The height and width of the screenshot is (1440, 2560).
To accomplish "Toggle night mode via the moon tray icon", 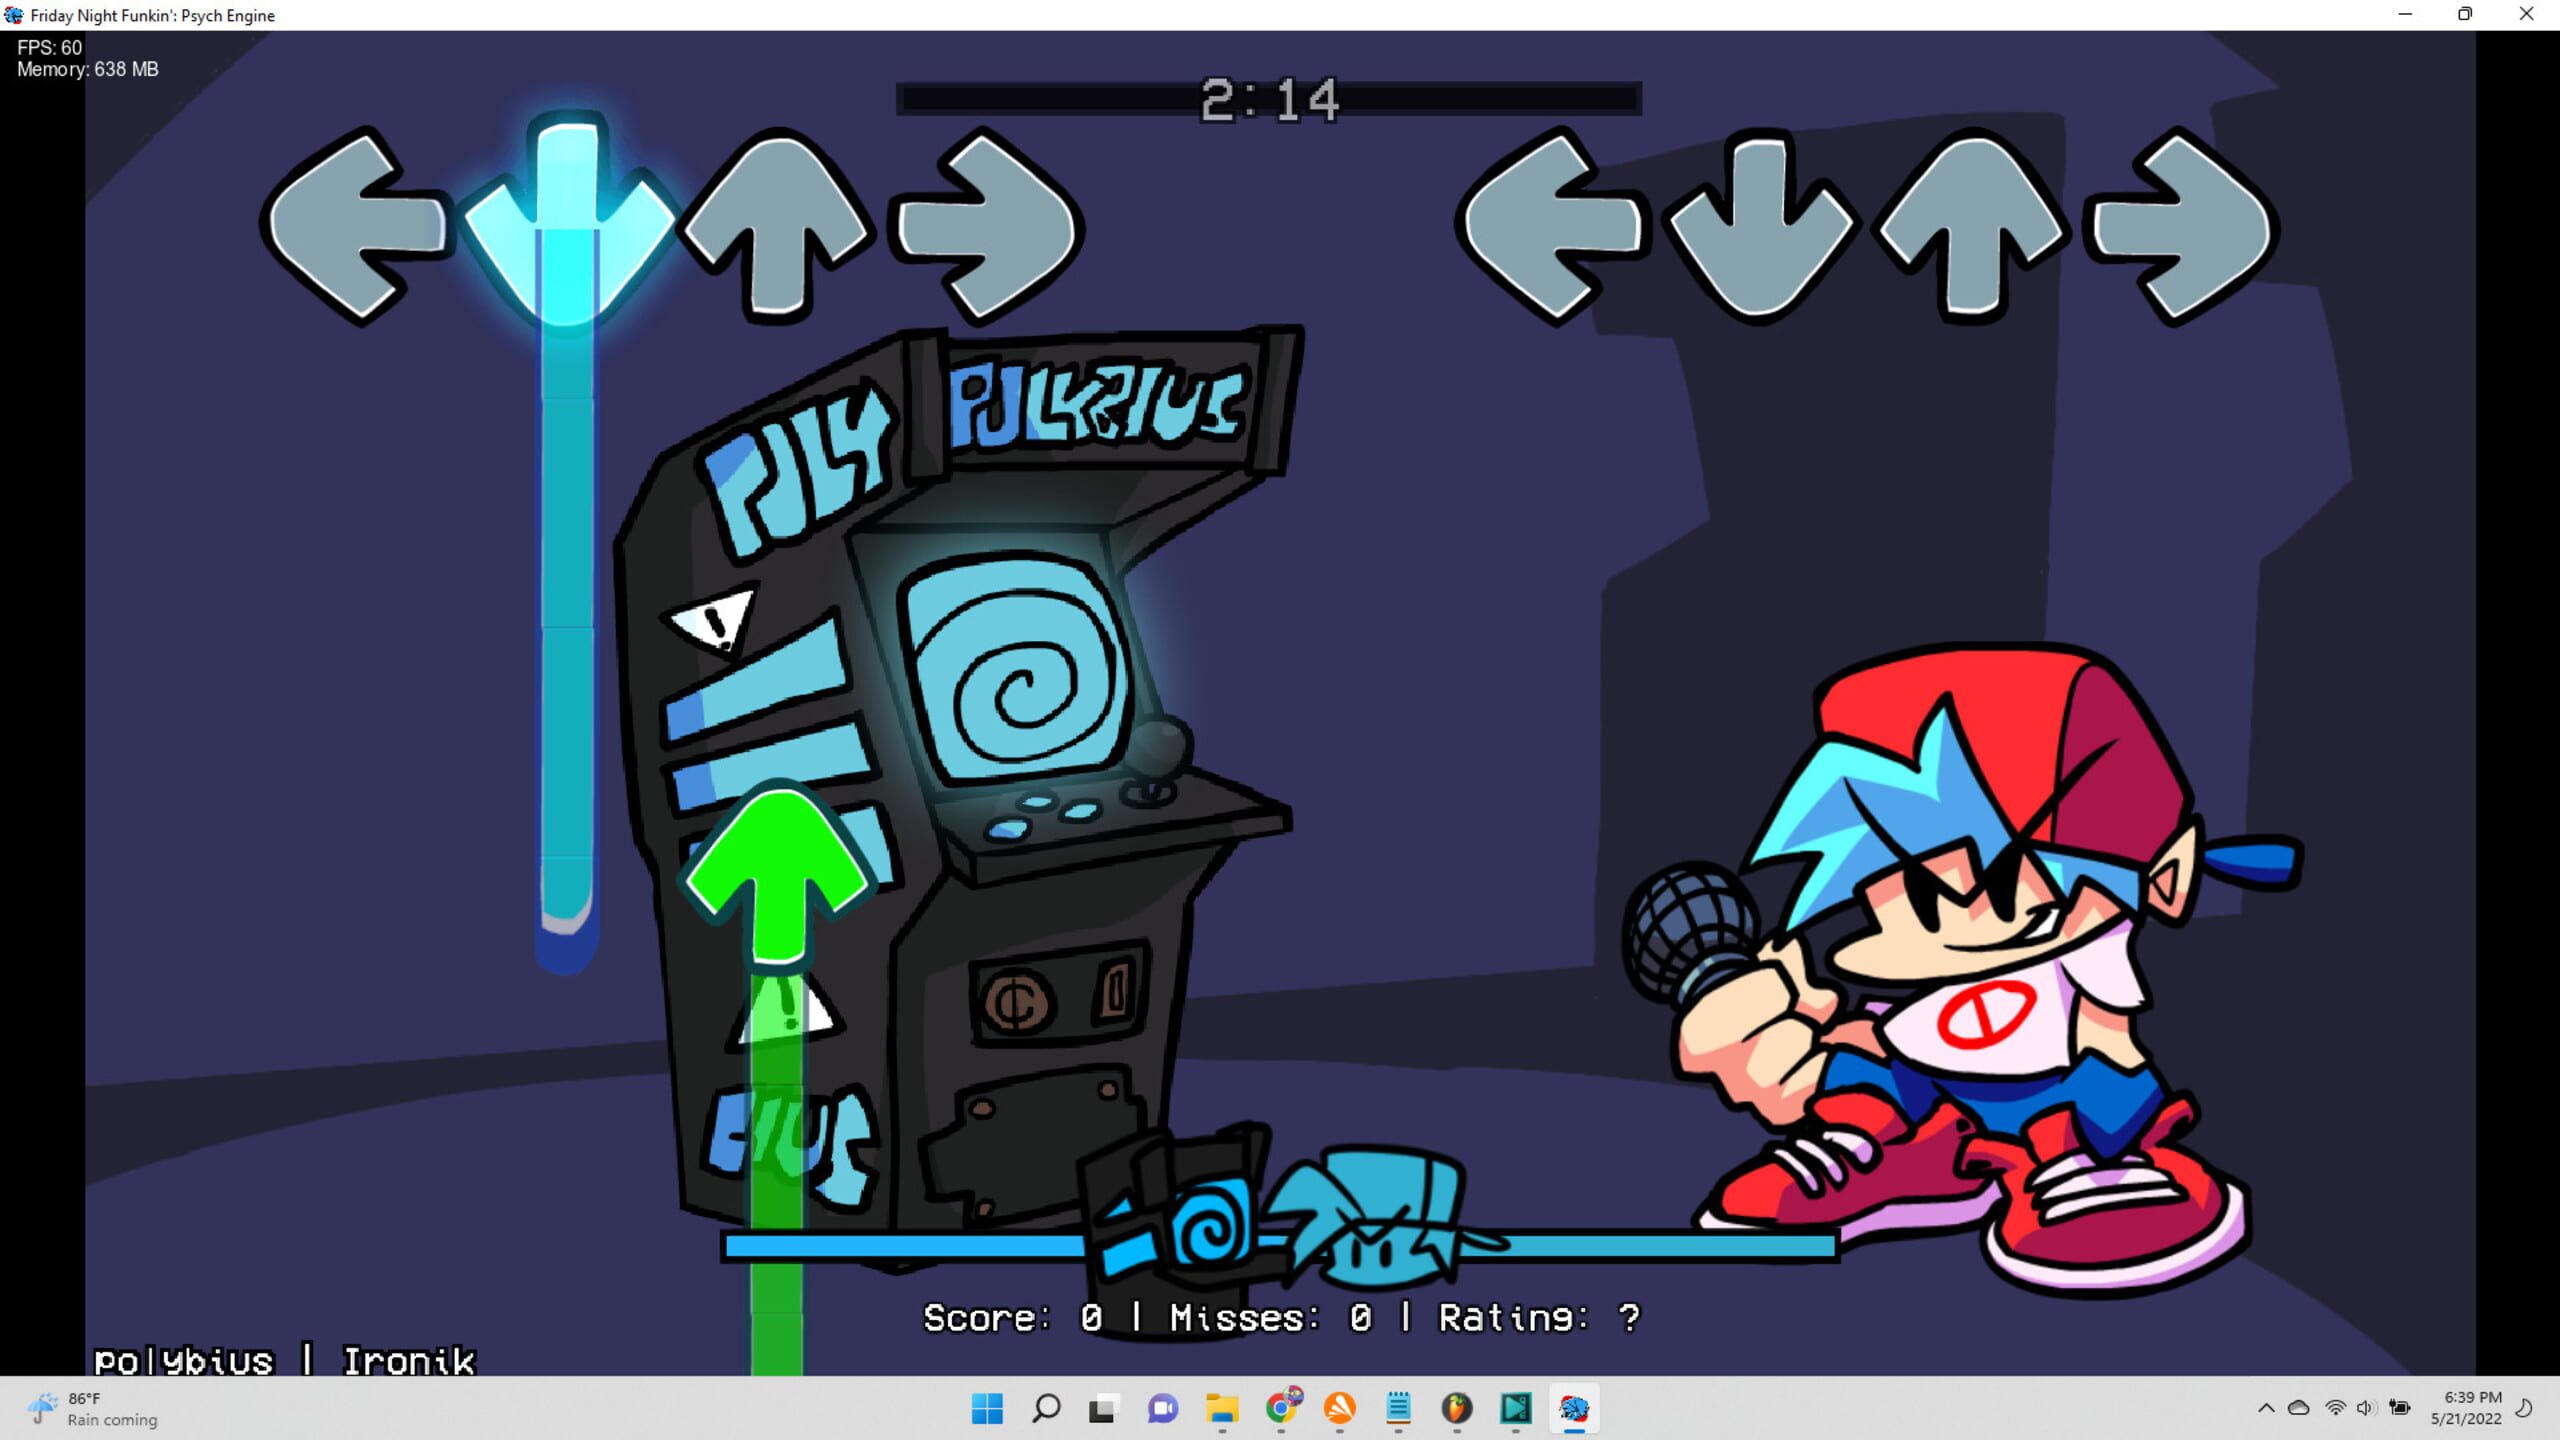I will click(x=2528, y=1410).
